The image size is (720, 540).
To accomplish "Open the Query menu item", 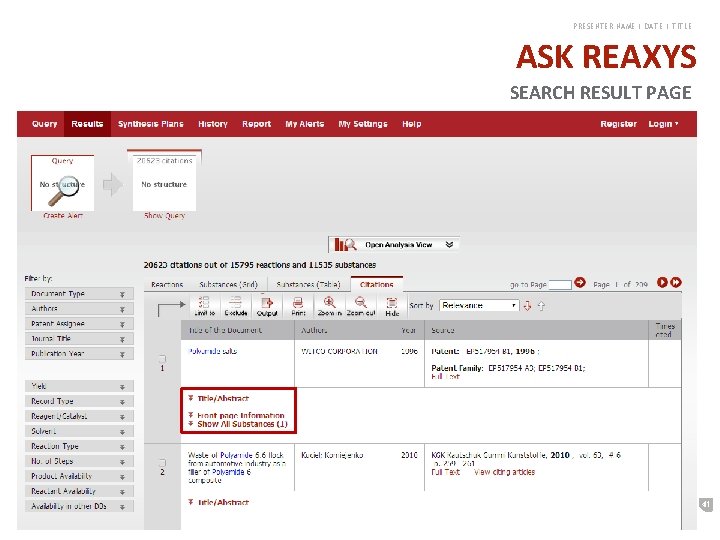I will click(x=45, y=124).
